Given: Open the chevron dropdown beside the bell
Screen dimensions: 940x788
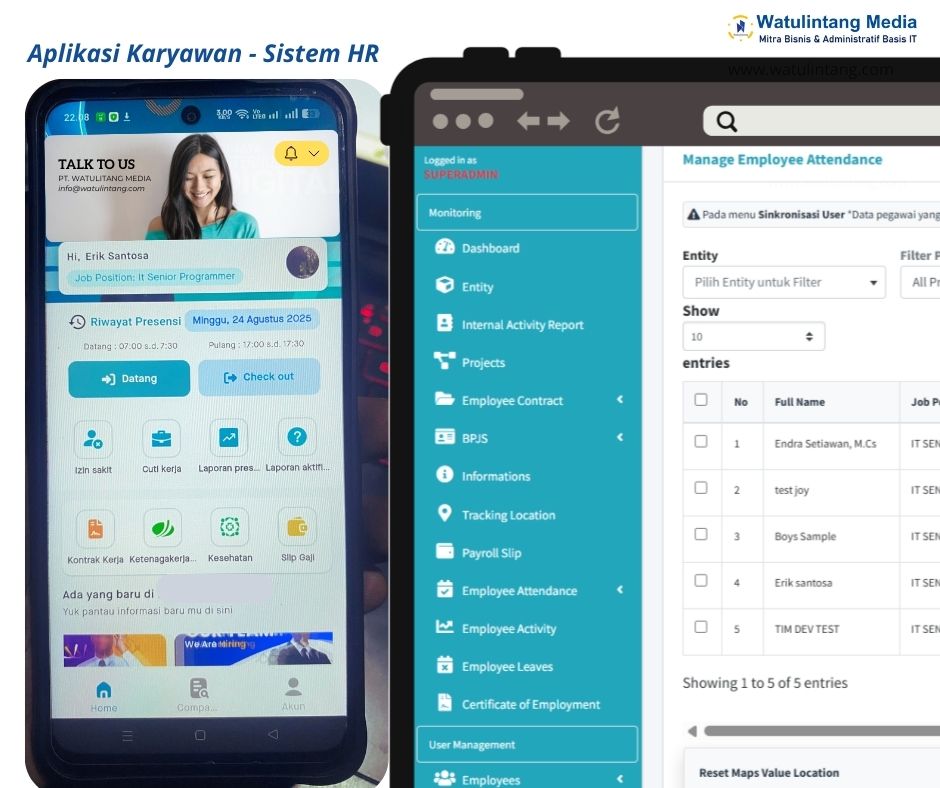Looking at the screenshot, I should tap(314, 154).
